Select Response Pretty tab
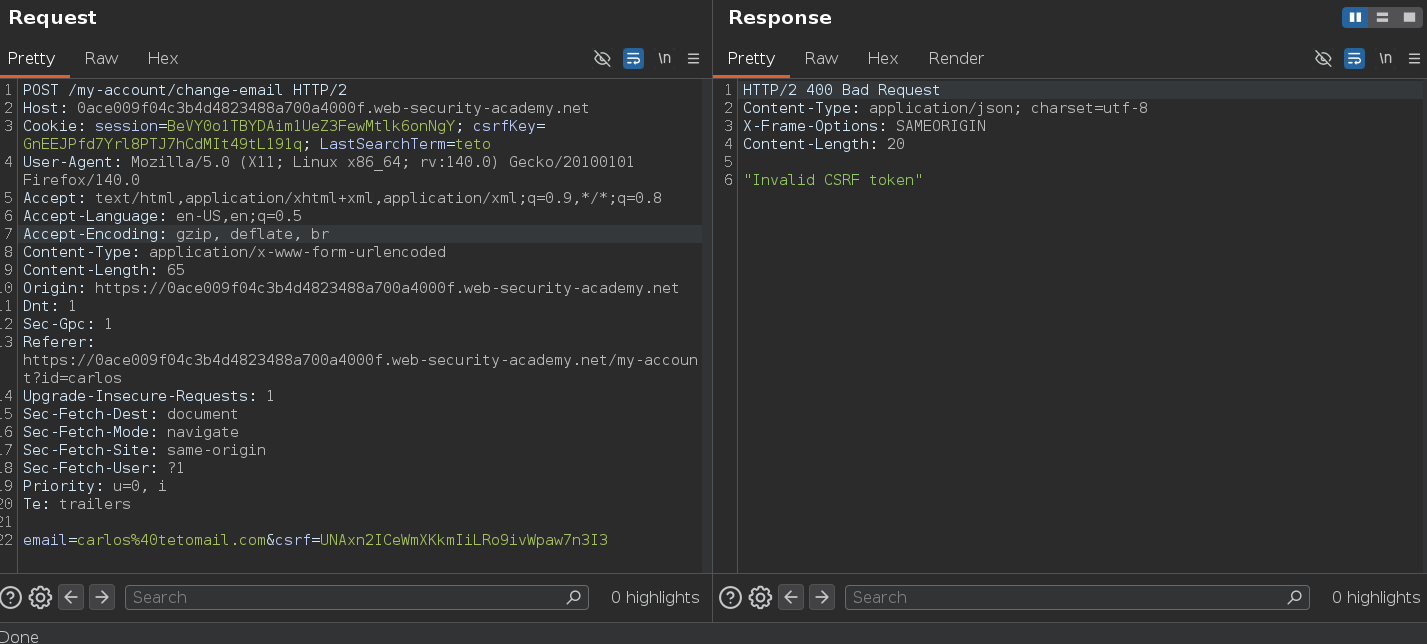The width and height of the screenshot is (1427, 644). coord(752,58)
